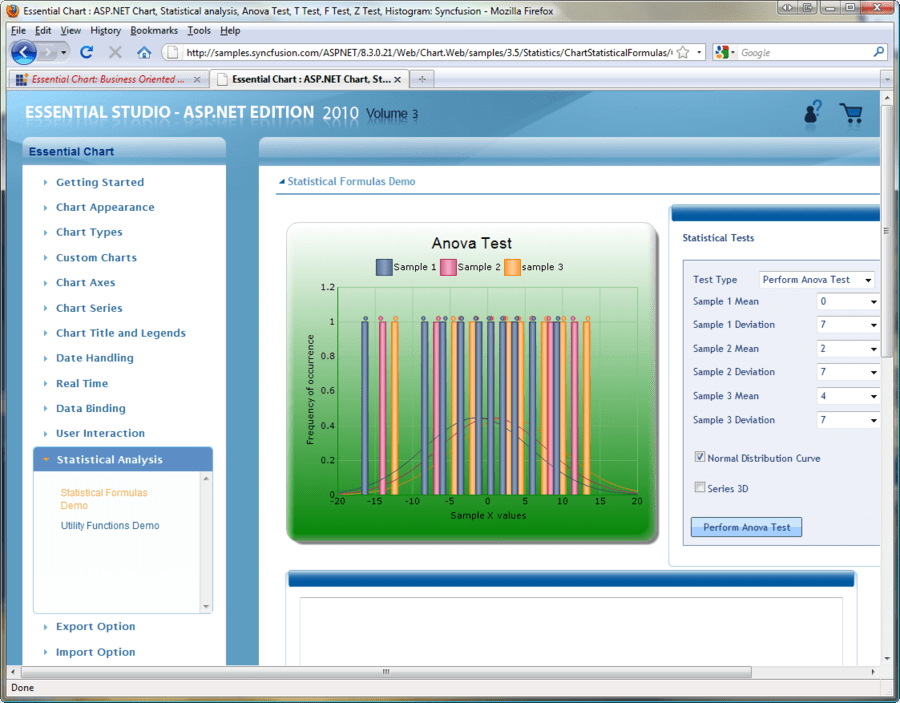The width and height of the screenshot is (900, 703).
Task: Go to home page via house icon
Action: pos(144,52)
